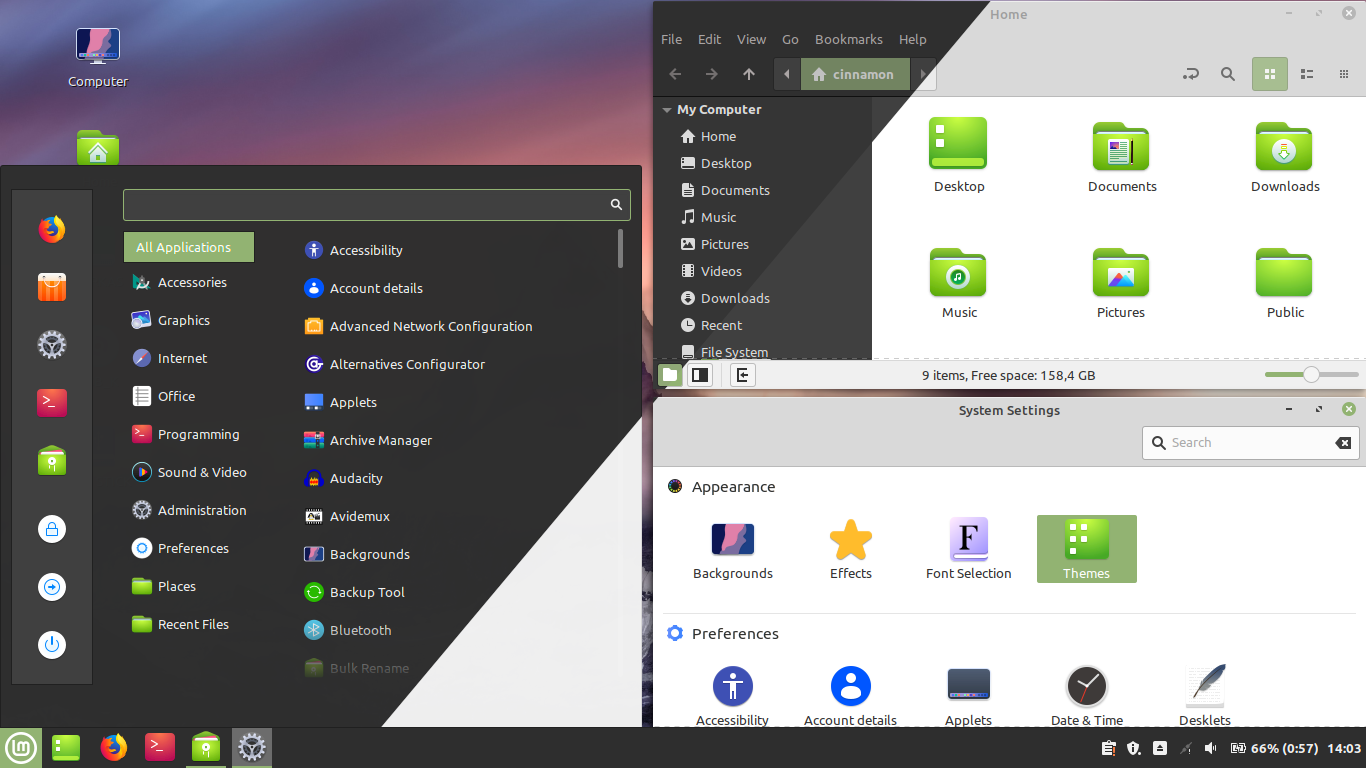Toggle Show Places in file manager status bar
Image resolution: width=1366 pixels, height=768 pixels.
[x=670, y=375]
